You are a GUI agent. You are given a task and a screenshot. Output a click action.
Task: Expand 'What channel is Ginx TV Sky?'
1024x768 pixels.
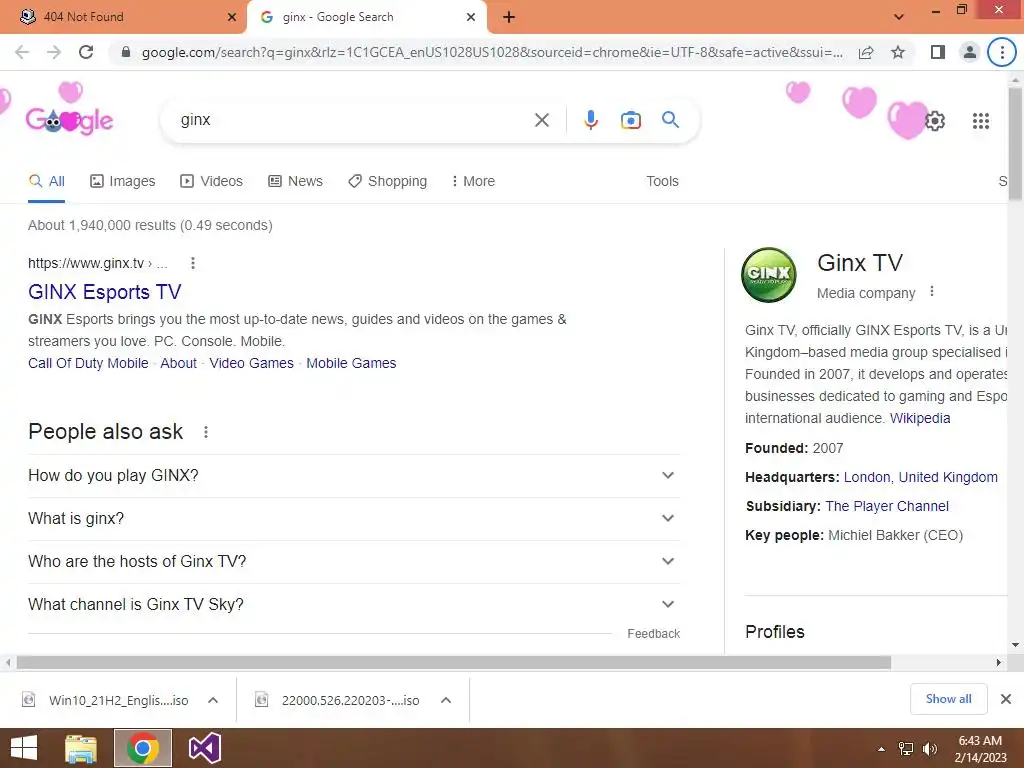click(x=354, y=605)
